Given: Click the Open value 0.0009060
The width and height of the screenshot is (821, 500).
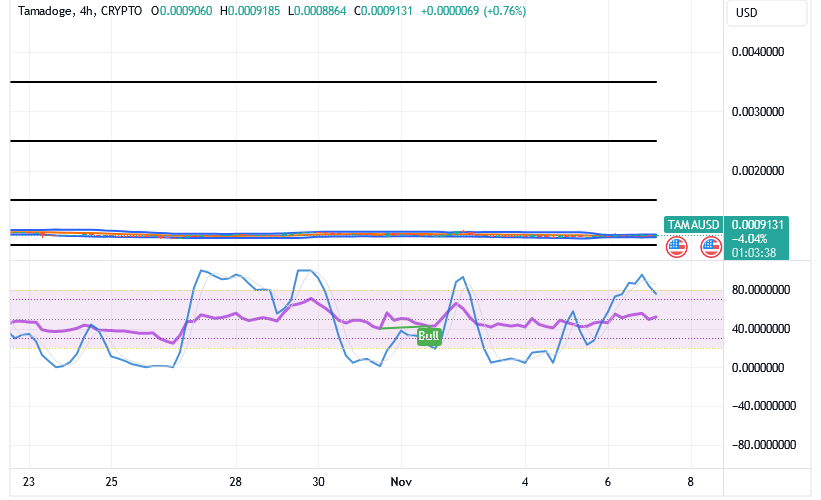Looking at the screenshot, I should click(186, 11).
